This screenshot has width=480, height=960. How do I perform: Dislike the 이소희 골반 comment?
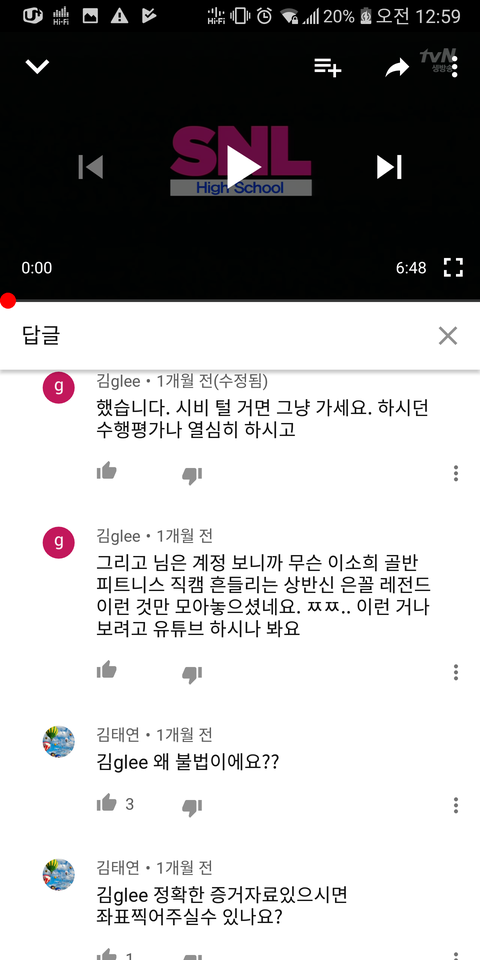(192, 675)
